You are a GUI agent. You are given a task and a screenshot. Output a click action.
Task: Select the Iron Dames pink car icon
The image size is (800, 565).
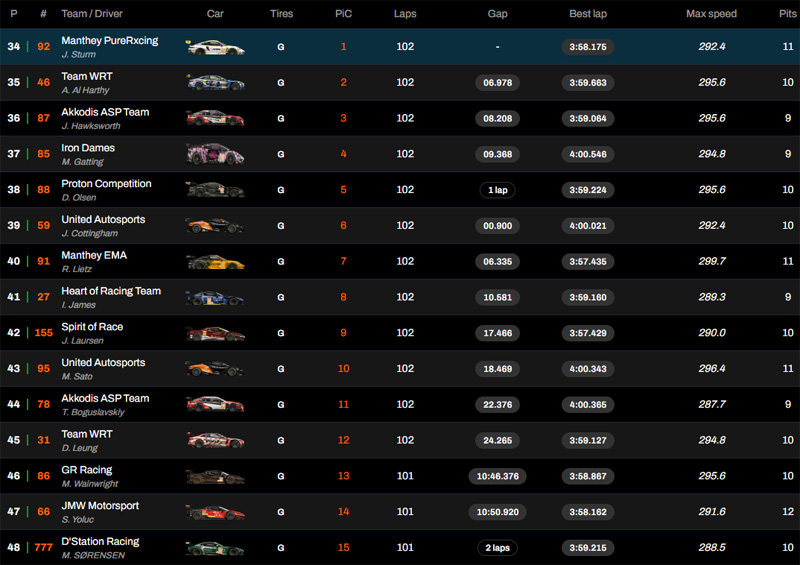(215, 154)
